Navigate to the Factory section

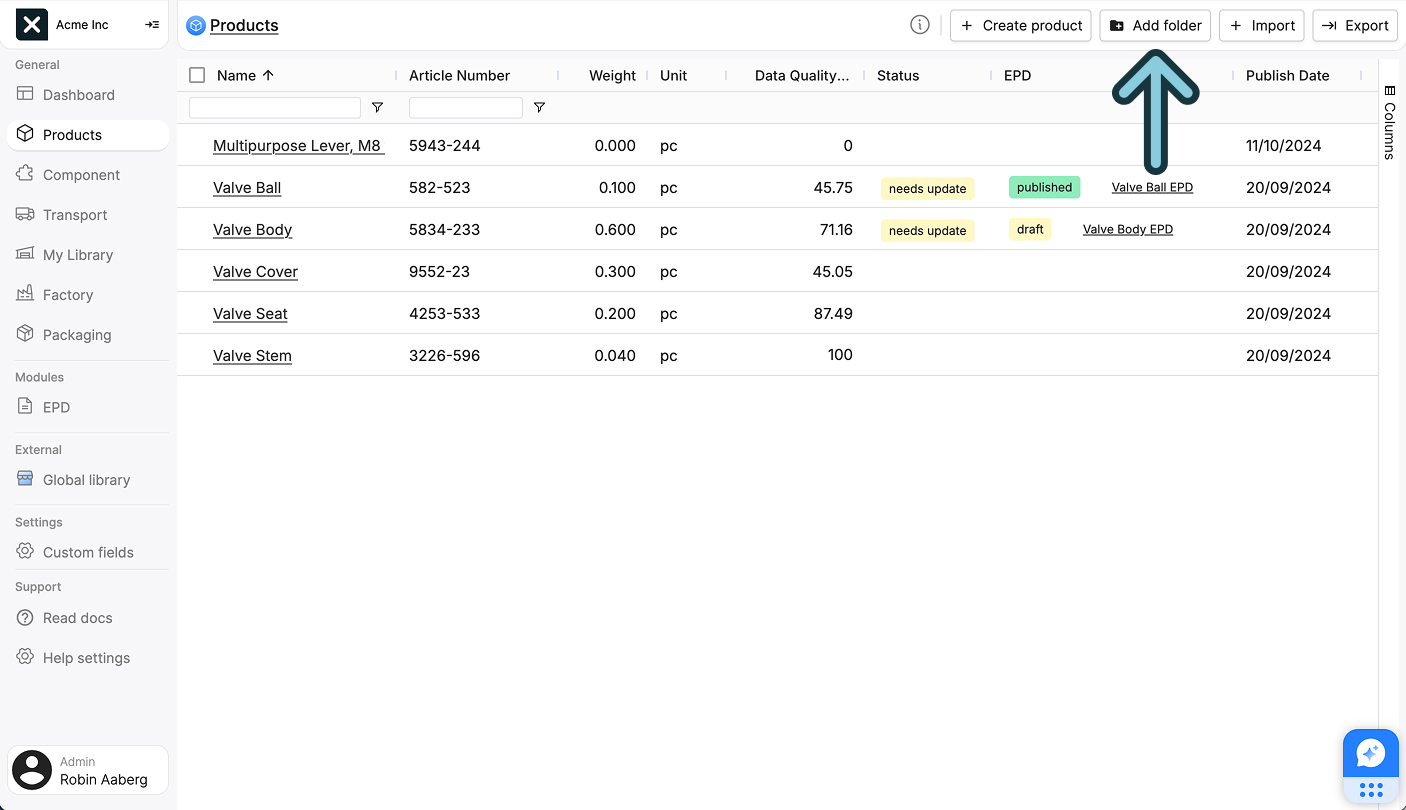68,294
